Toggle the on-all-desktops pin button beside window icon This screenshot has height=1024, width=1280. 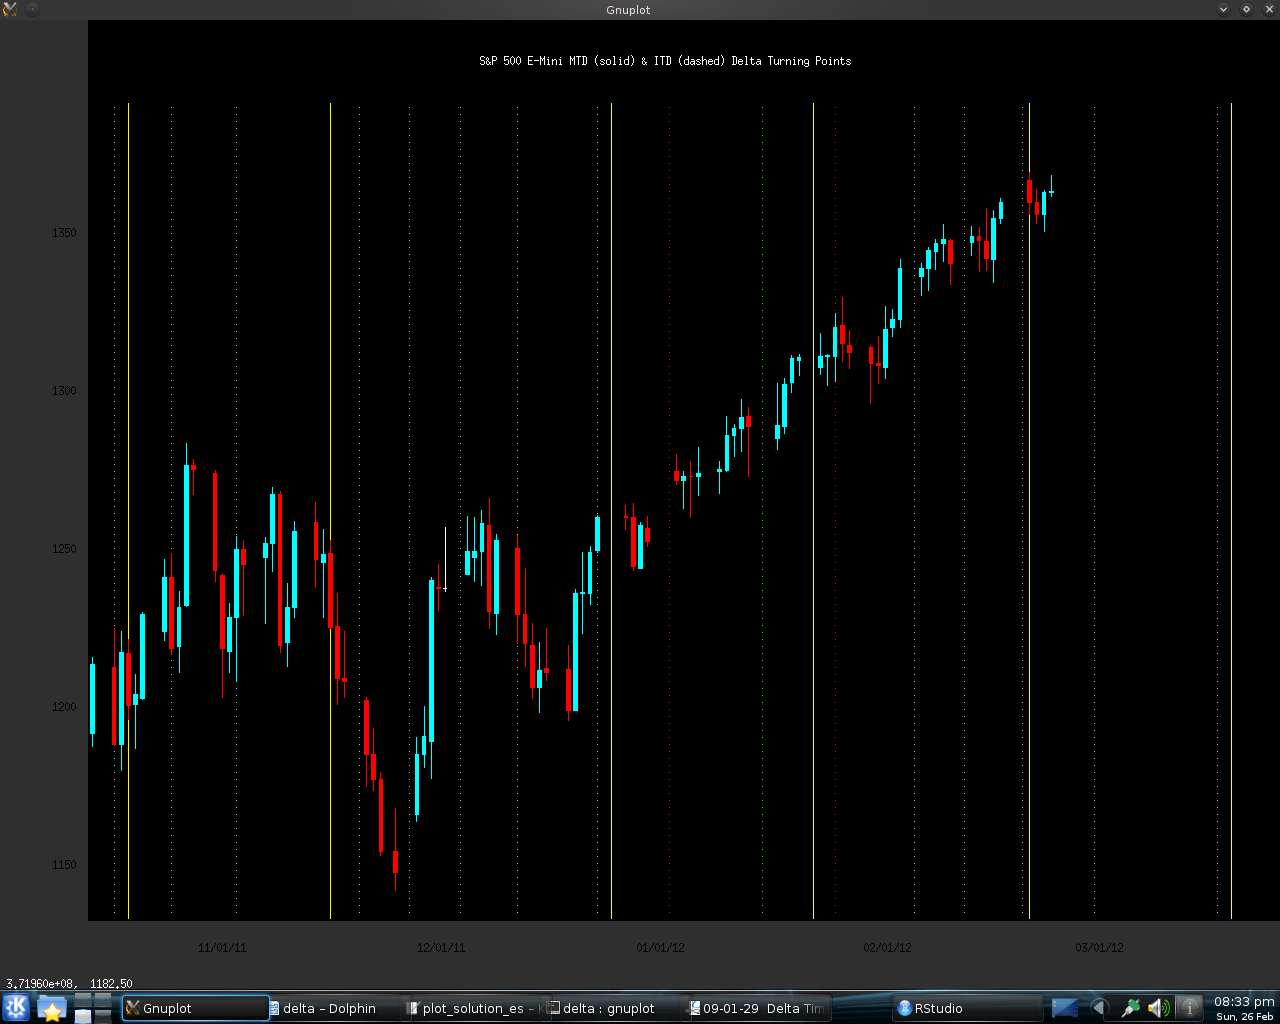tap(32, 9)
